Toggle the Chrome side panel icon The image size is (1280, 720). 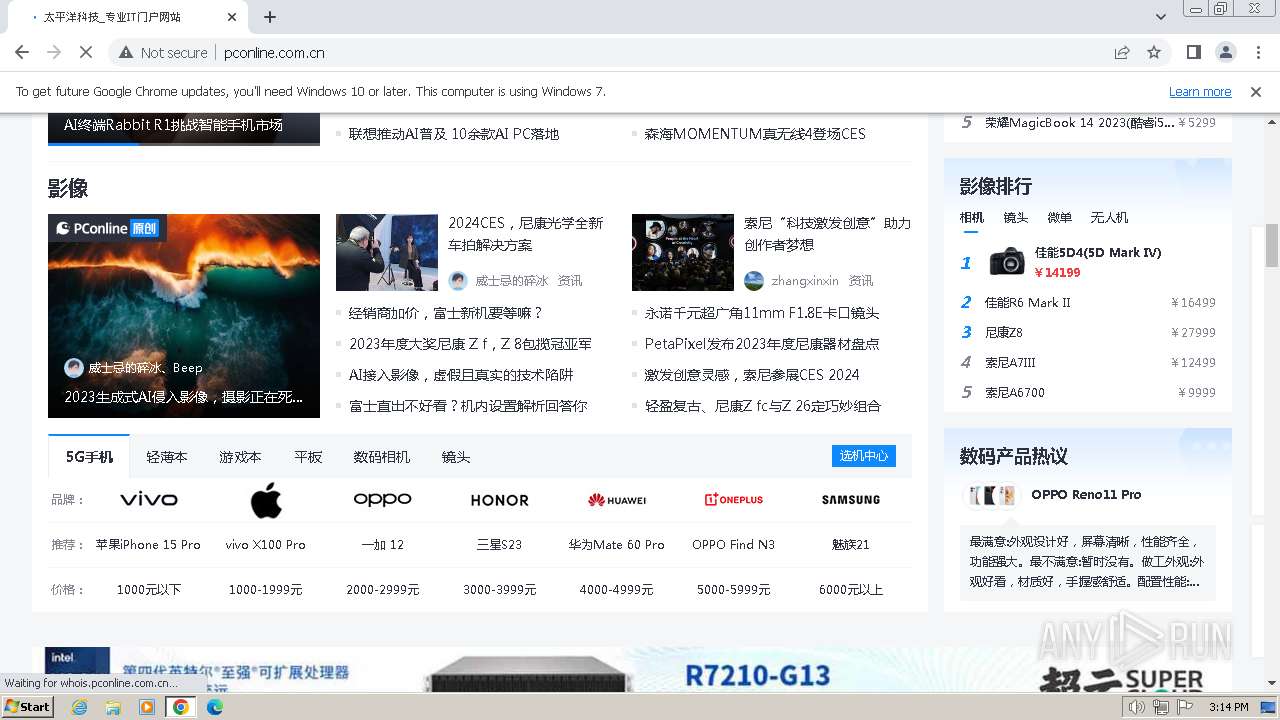pos(1193,52)
